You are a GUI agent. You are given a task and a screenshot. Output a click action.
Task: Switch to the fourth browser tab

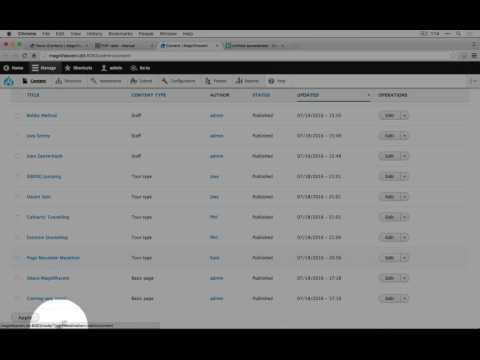255,45
